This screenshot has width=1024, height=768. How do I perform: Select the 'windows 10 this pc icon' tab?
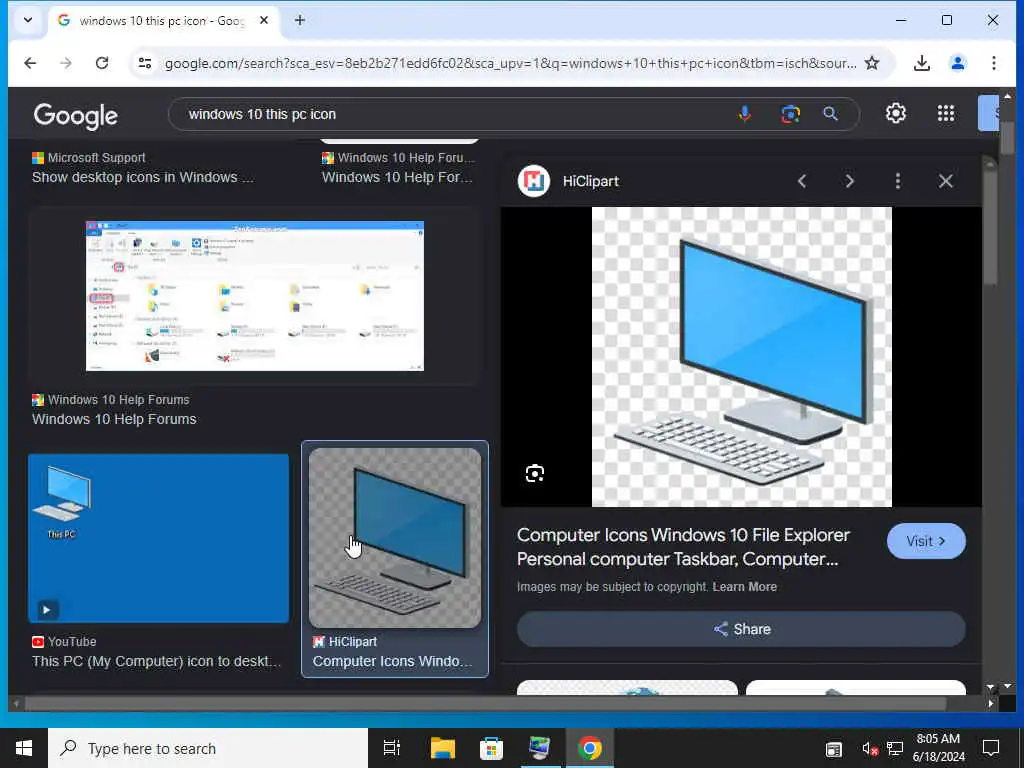[x=161, y=21]
